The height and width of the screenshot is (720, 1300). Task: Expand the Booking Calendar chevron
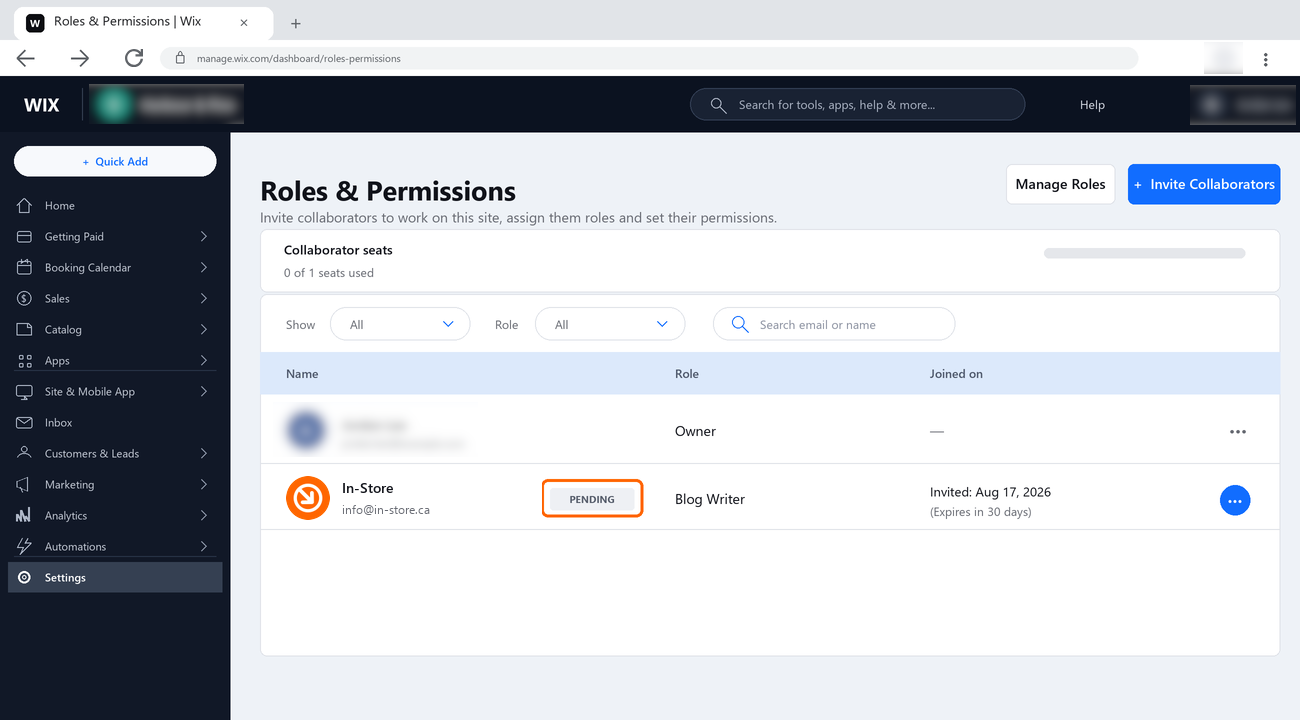(x=204, y=268)
